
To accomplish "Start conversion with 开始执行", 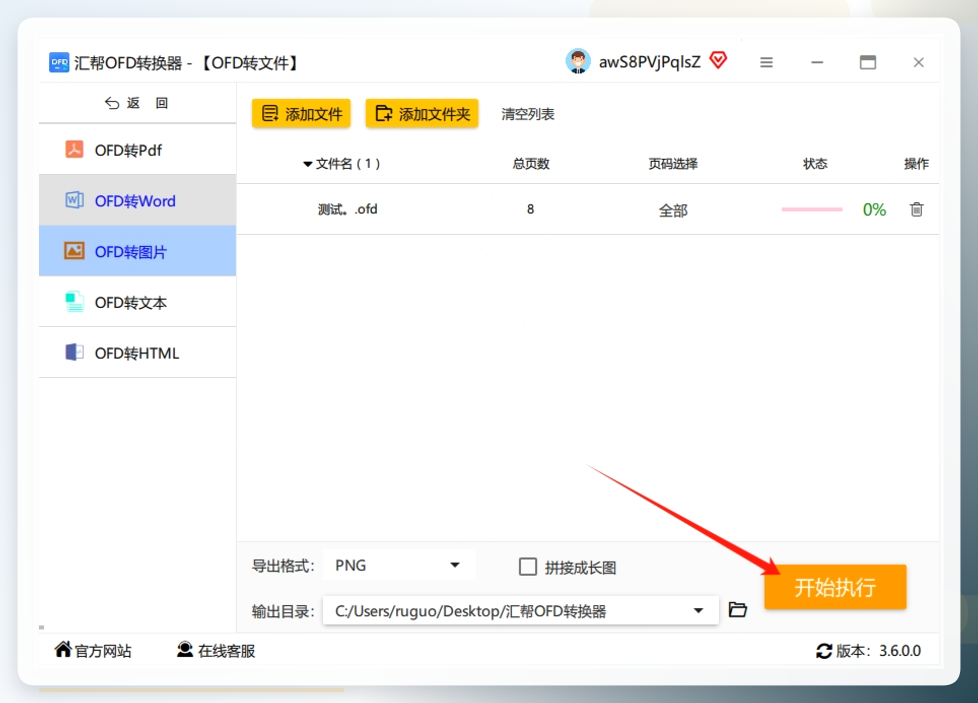I will pos(835,587).
